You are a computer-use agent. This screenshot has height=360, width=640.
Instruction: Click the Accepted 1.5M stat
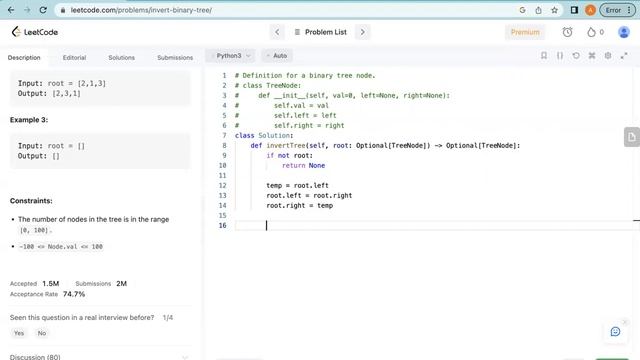click(35, 283)
